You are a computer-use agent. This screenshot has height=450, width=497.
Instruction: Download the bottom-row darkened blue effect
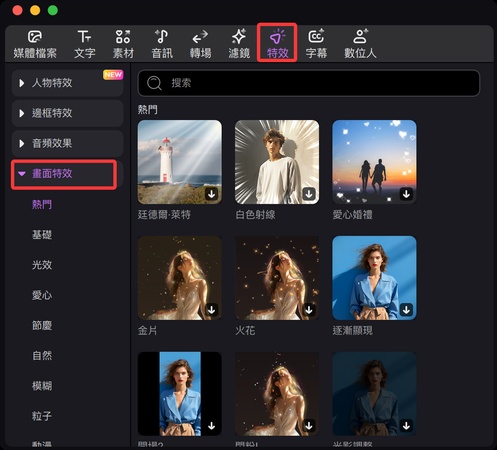406,426
